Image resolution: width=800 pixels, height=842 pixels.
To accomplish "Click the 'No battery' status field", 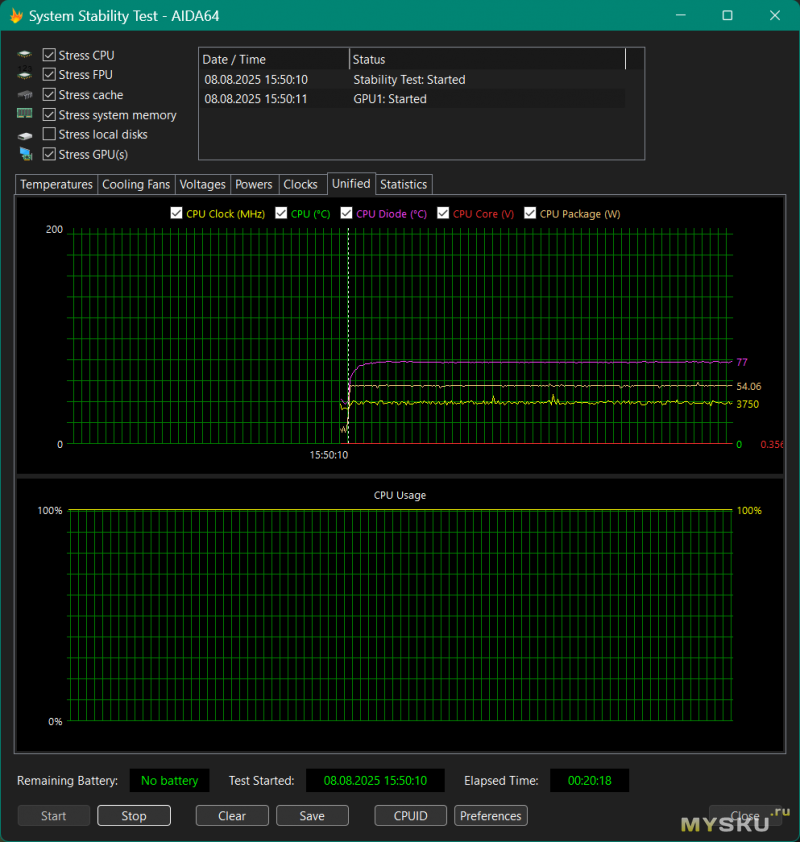I will [170, 780].
